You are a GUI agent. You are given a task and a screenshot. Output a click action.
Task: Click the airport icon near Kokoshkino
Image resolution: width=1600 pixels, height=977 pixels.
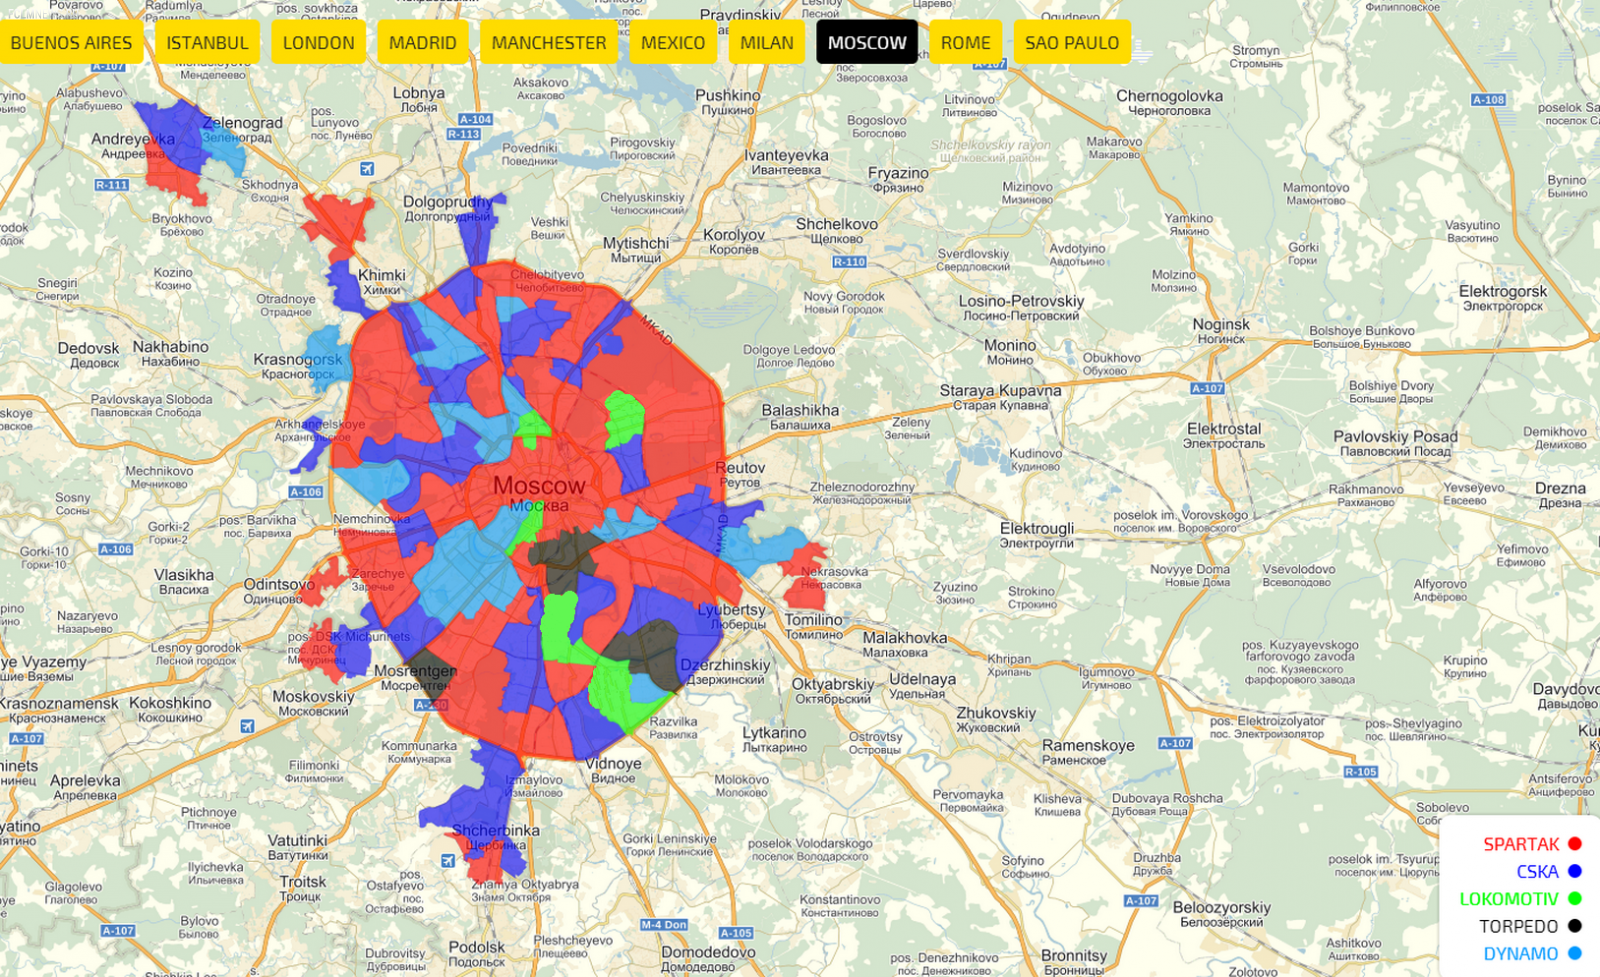[247, 726]
